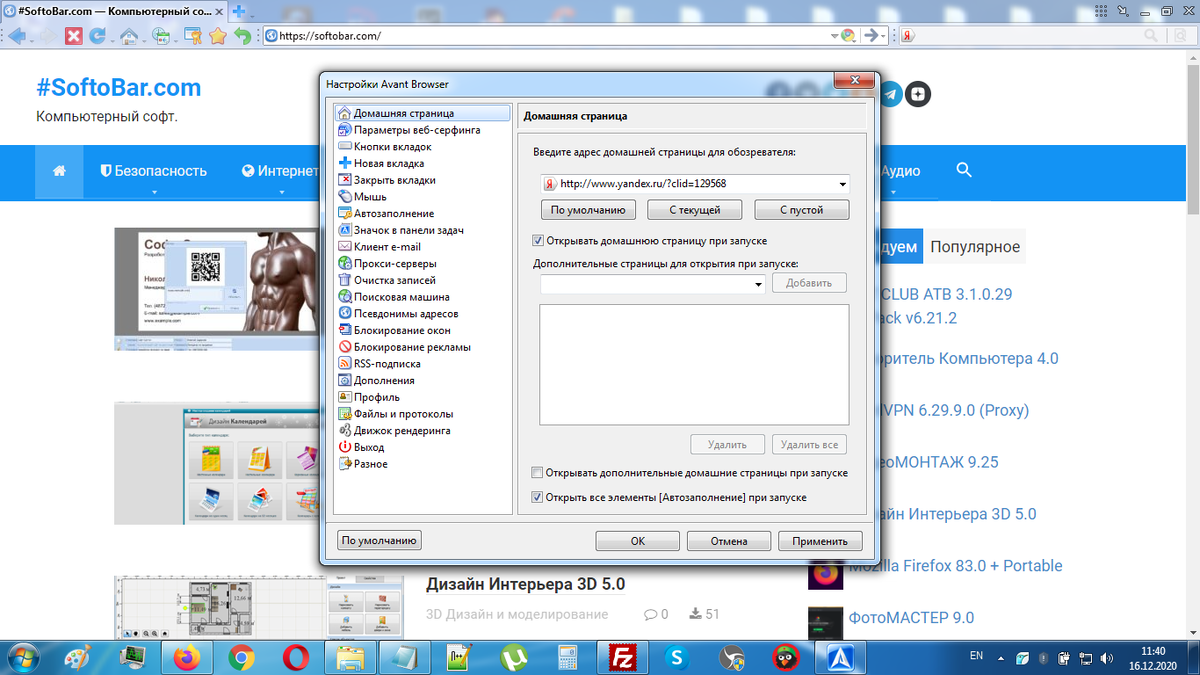The height and width of the screenshot is (675, 1200).
Task: Click the green Undo closed tab arrow
Action: click(242, 35)
